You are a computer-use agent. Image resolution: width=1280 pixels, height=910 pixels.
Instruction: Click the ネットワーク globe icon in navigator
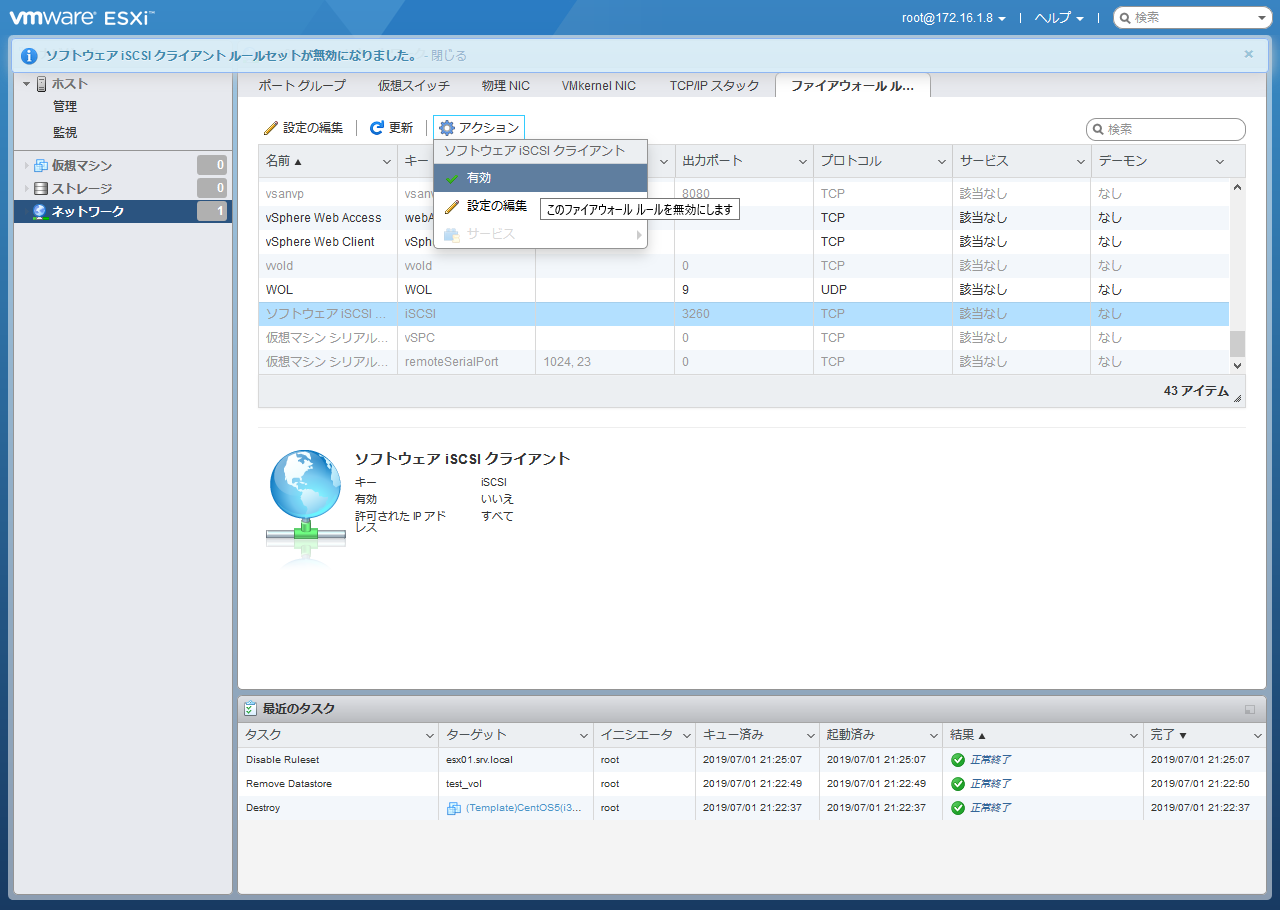(x=41, y=211)
